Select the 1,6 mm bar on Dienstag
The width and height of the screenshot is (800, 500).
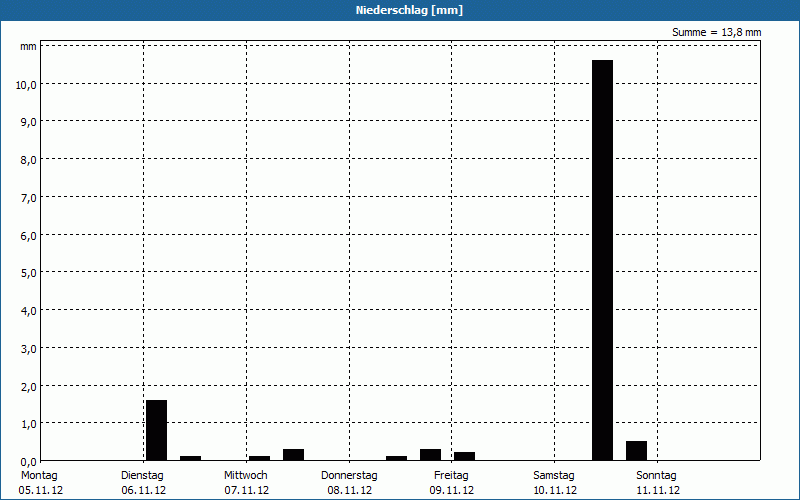156,430
